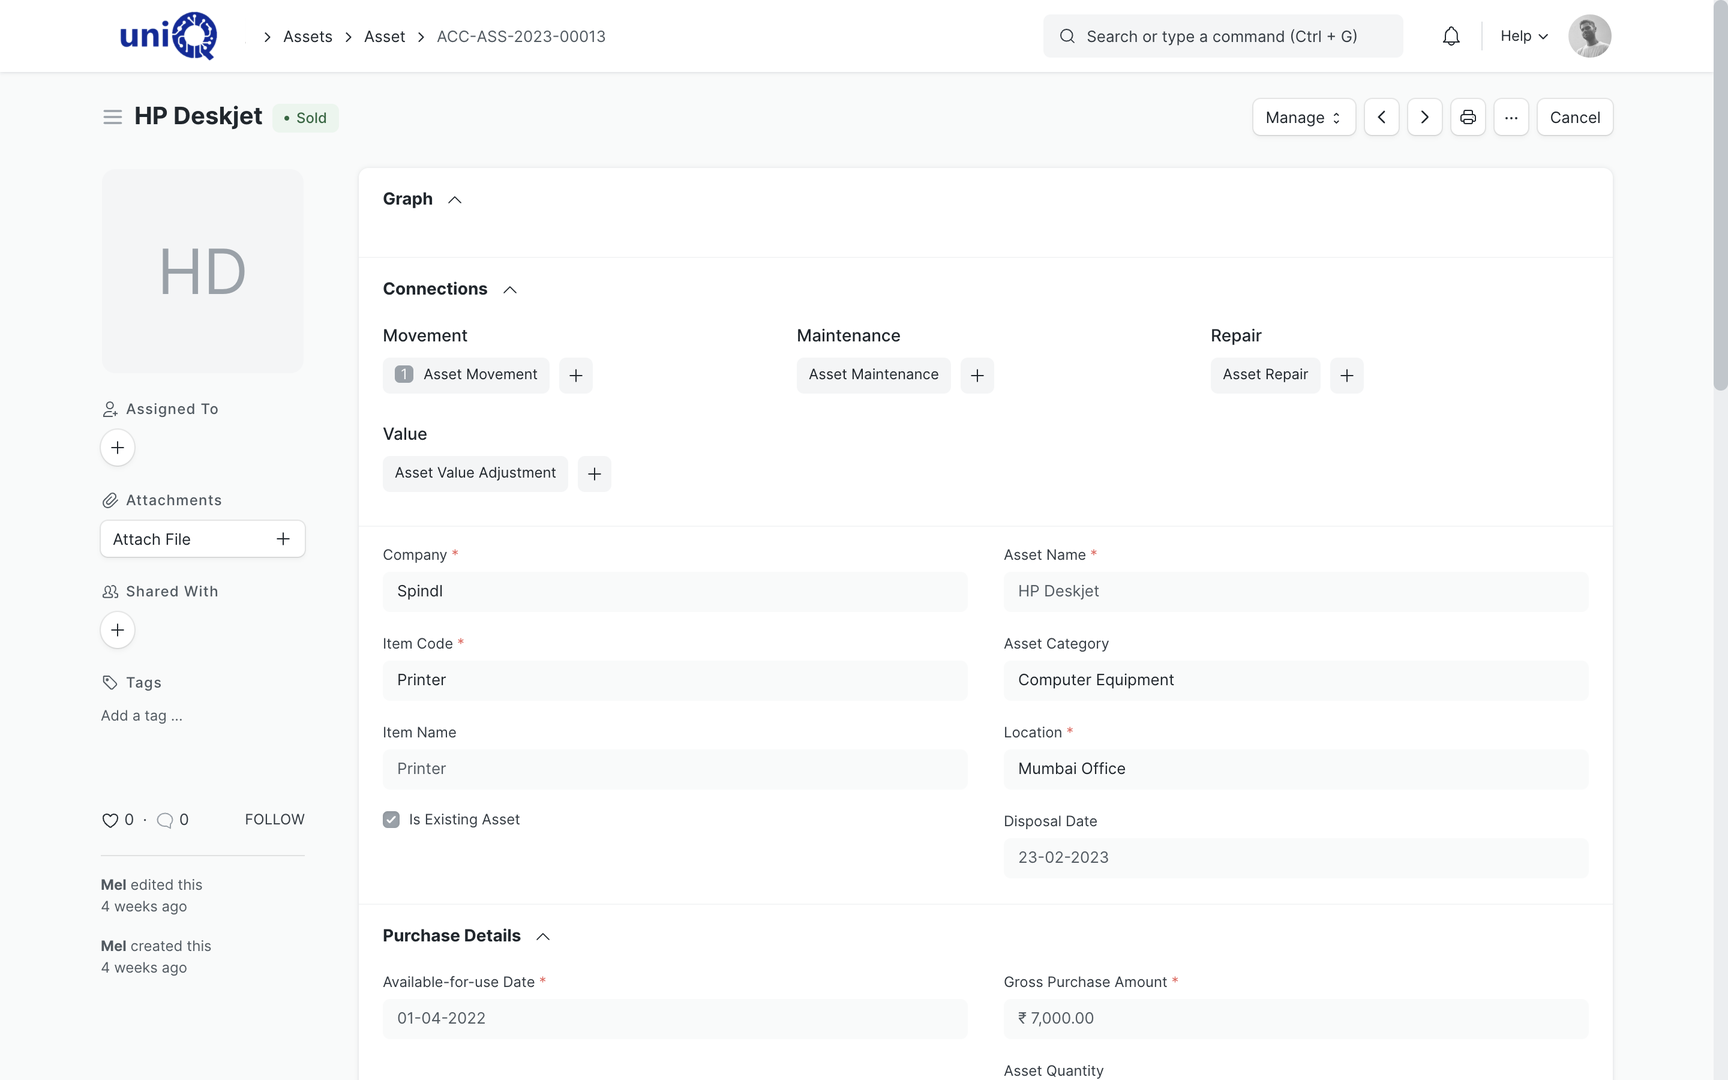Click the Location field Mumbai Office

(x=1295, y=769)
